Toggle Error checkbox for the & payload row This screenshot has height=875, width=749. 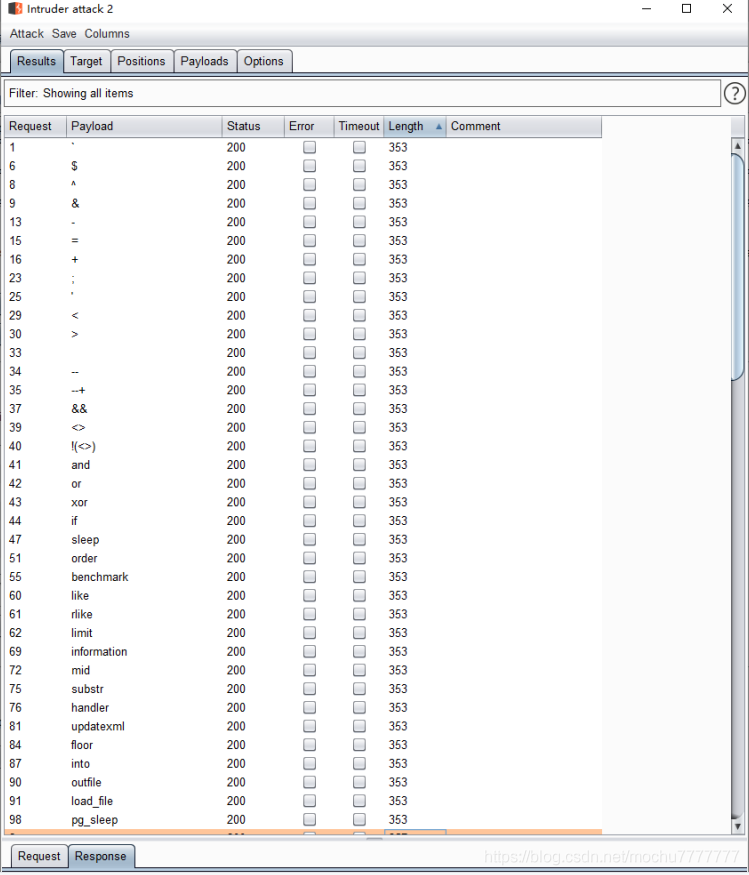point(309,203)
